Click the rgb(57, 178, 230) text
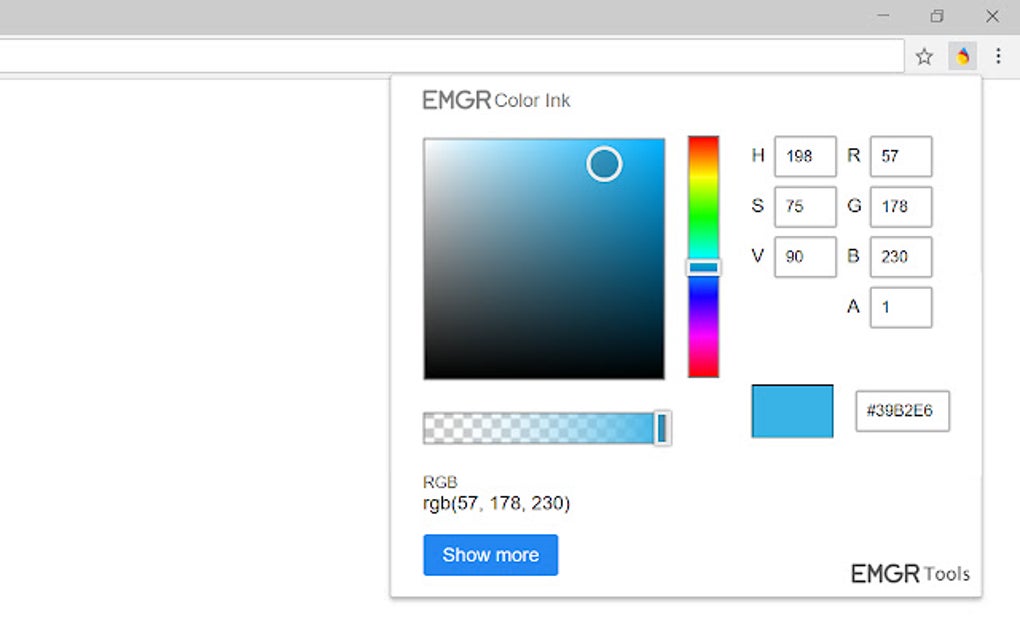Image resolution: width=1020 pixels, height=638 pixels. tap(497, 504)
